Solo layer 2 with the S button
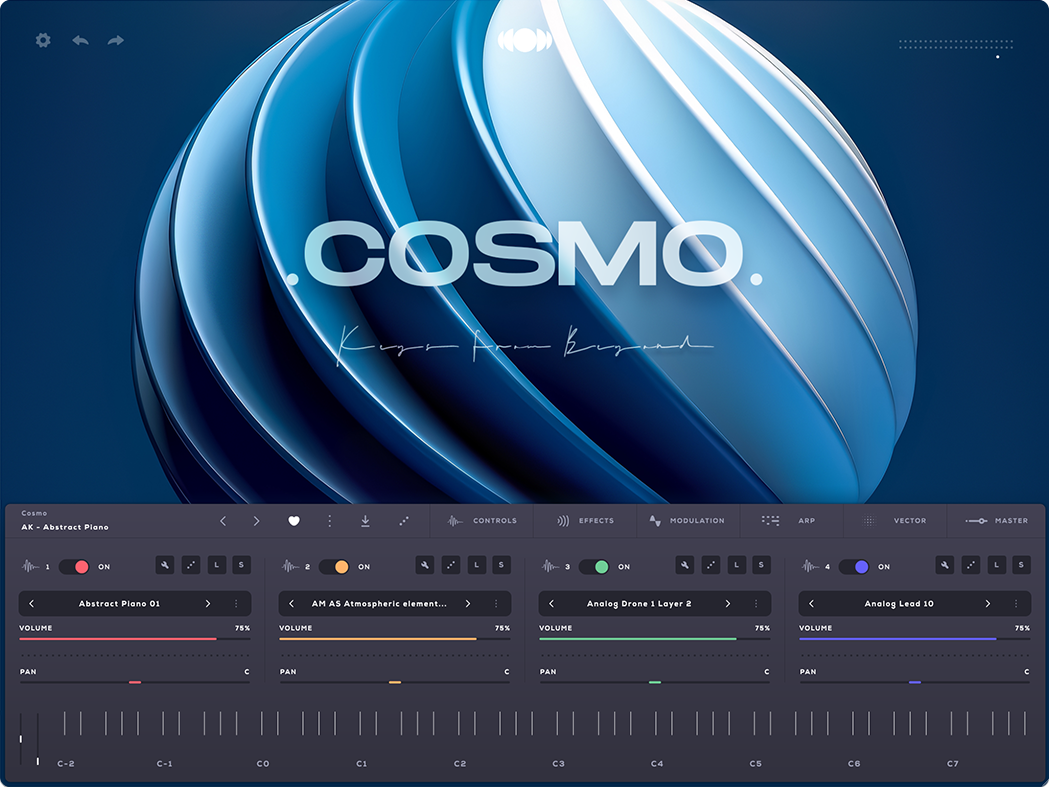This screenshot has height=787, width=1049. pyautogui.click(x=501, y=565)
